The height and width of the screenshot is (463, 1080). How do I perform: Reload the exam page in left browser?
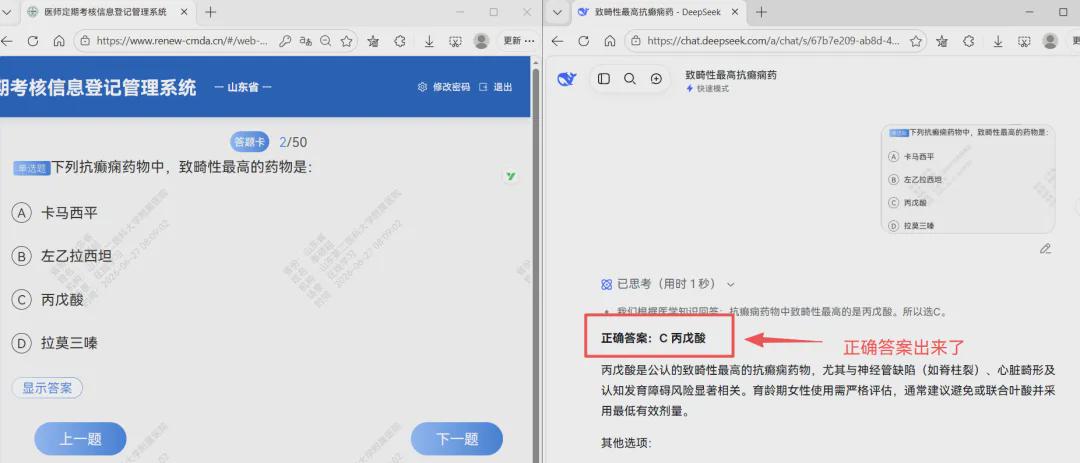tap(32, 41)
